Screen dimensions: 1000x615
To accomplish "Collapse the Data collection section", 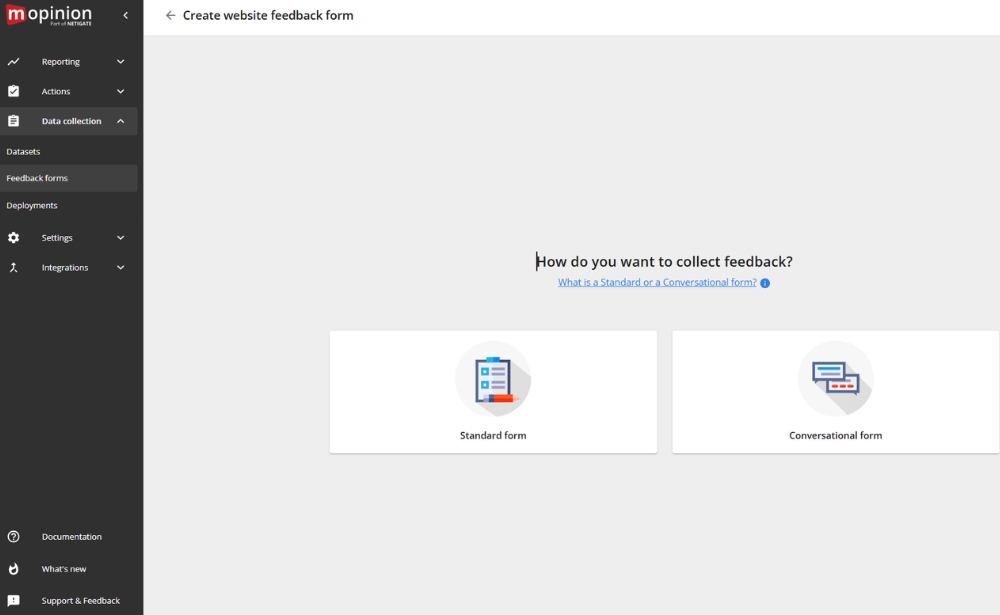I will pyautogui.click(x=121, y=121).
